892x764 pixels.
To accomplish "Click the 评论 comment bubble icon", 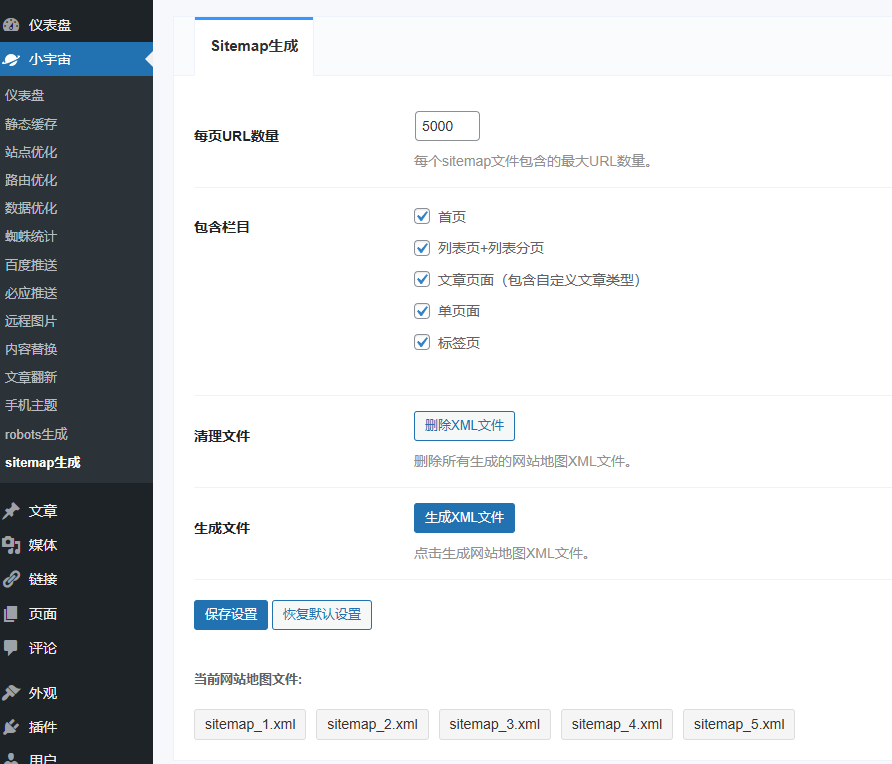I will click(x=11, y=648).
